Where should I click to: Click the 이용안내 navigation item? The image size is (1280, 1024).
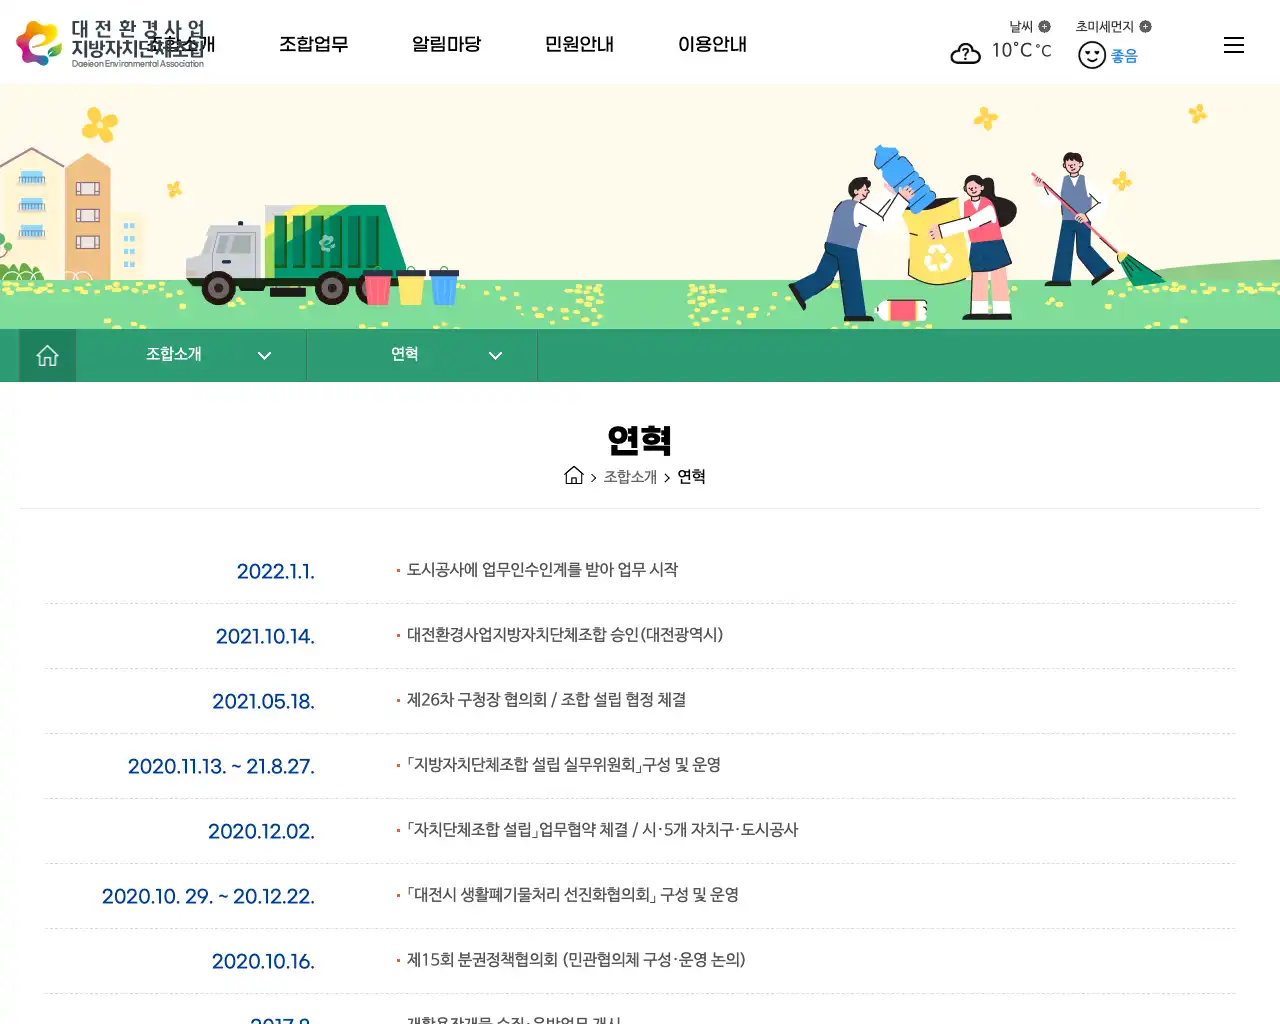coord(712,44)
